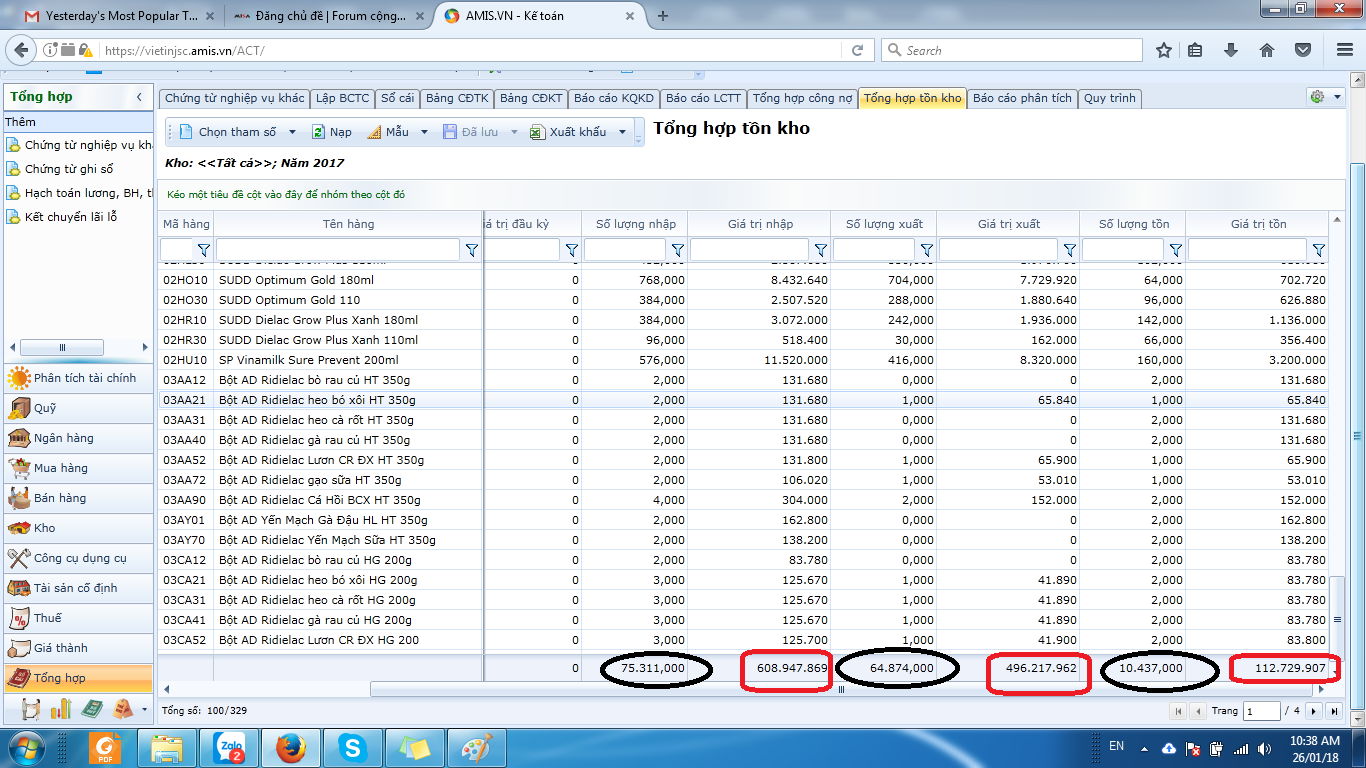The image size is (1366, 768).
Task: Click the green book icon below the sidebar
Action: 92,709
